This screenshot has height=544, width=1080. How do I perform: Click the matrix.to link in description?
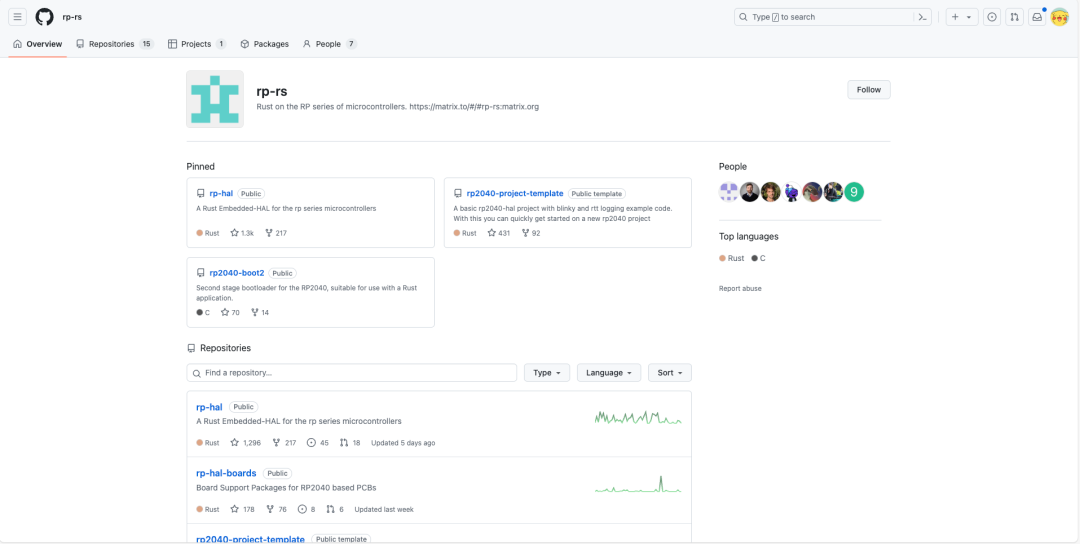click(474, 107)
